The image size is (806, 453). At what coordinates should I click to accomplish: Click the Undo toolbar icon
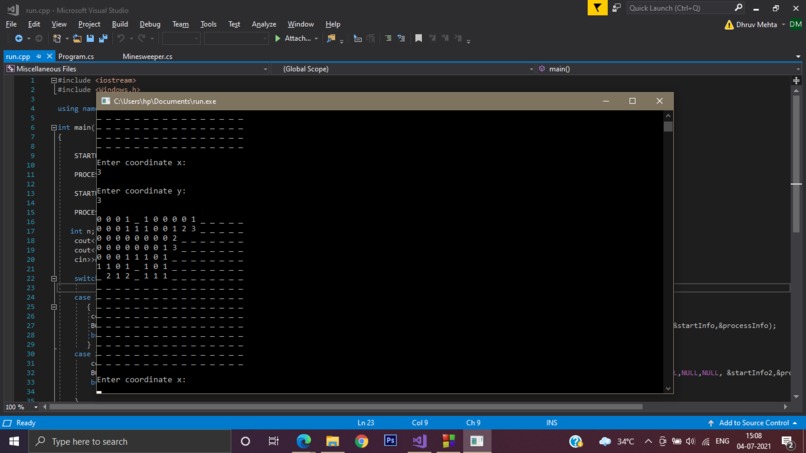click(x=121, y=39)
